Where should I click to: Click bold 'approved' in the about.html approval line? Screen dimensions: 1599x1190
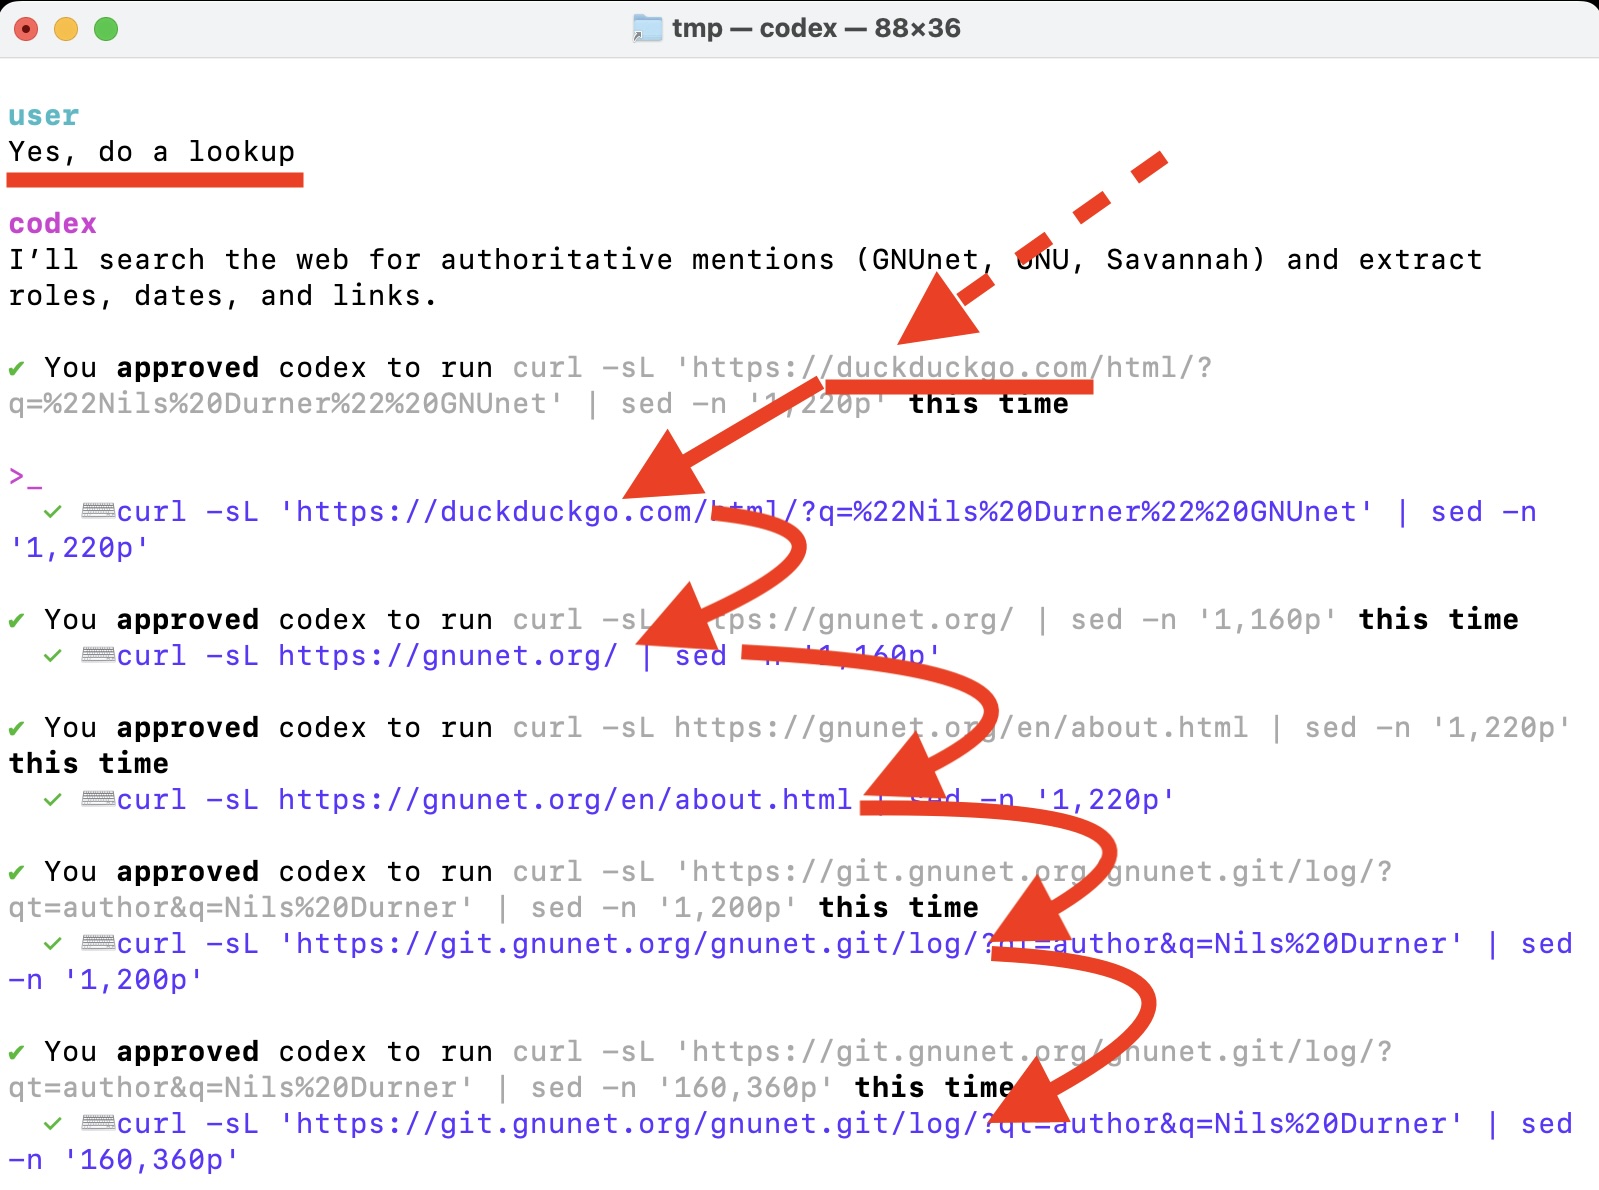pos(188,728)
